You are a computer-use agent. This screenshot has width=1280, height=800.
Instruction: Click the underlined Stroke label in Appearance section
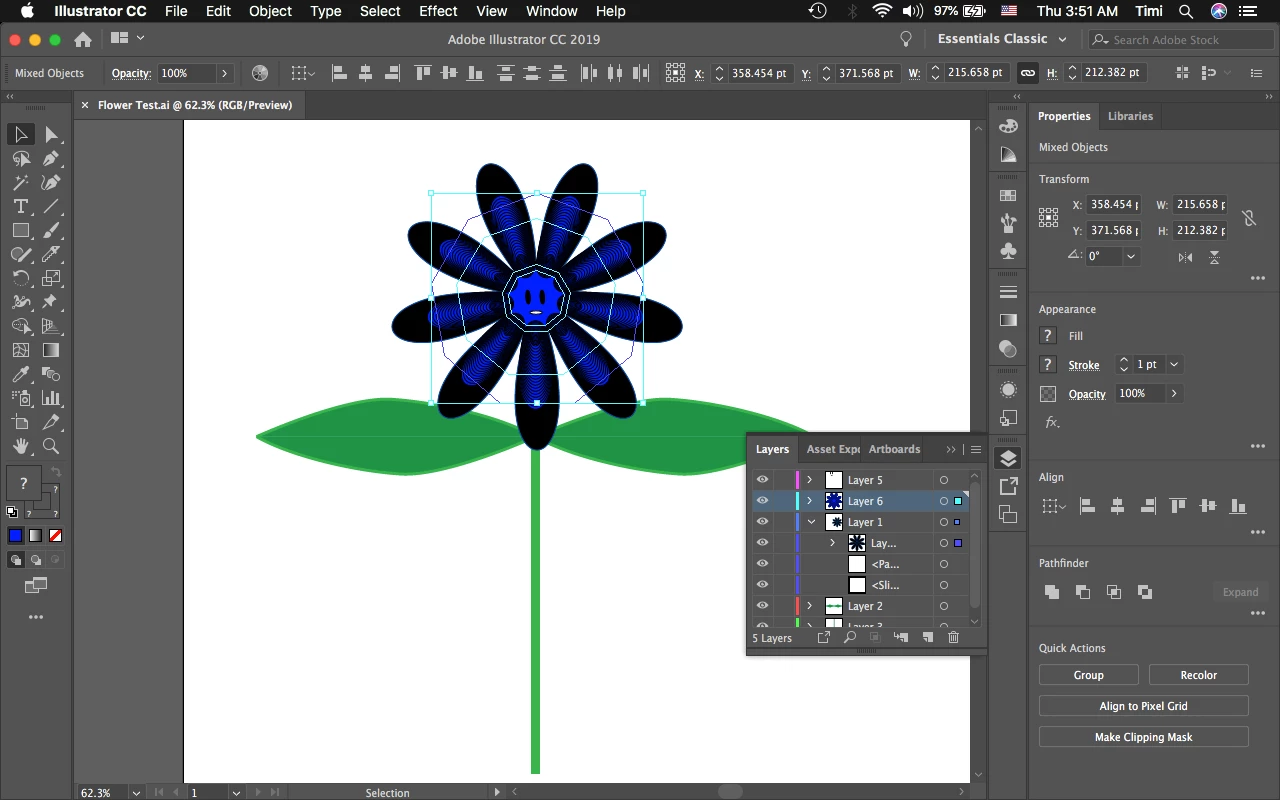coord(1084,365)
